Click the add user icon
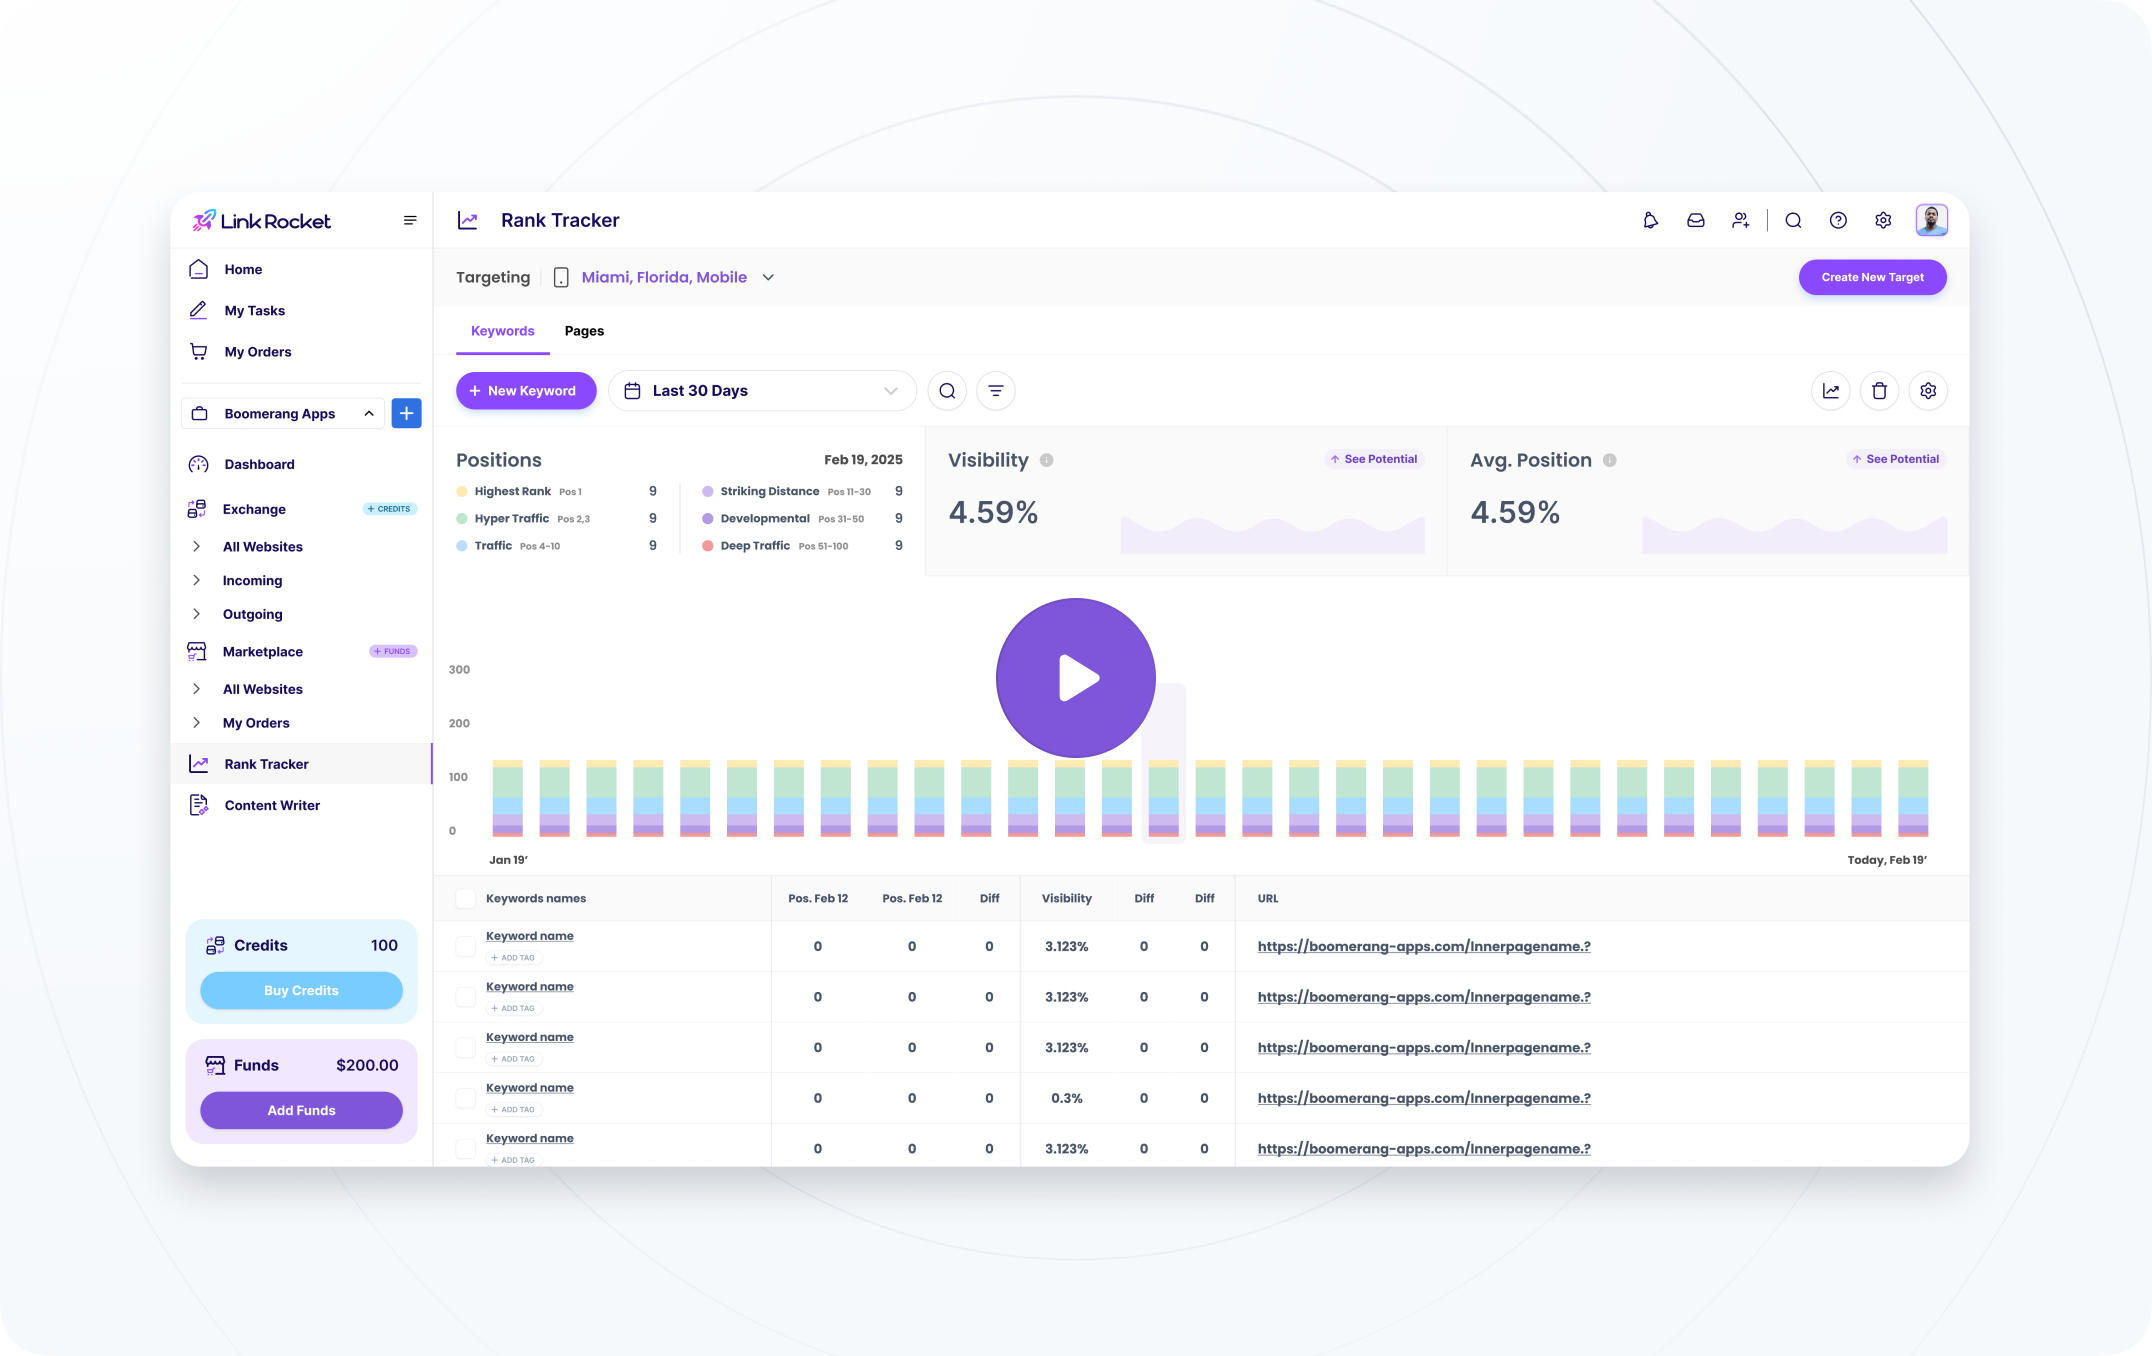 (x=1740, y=220)
